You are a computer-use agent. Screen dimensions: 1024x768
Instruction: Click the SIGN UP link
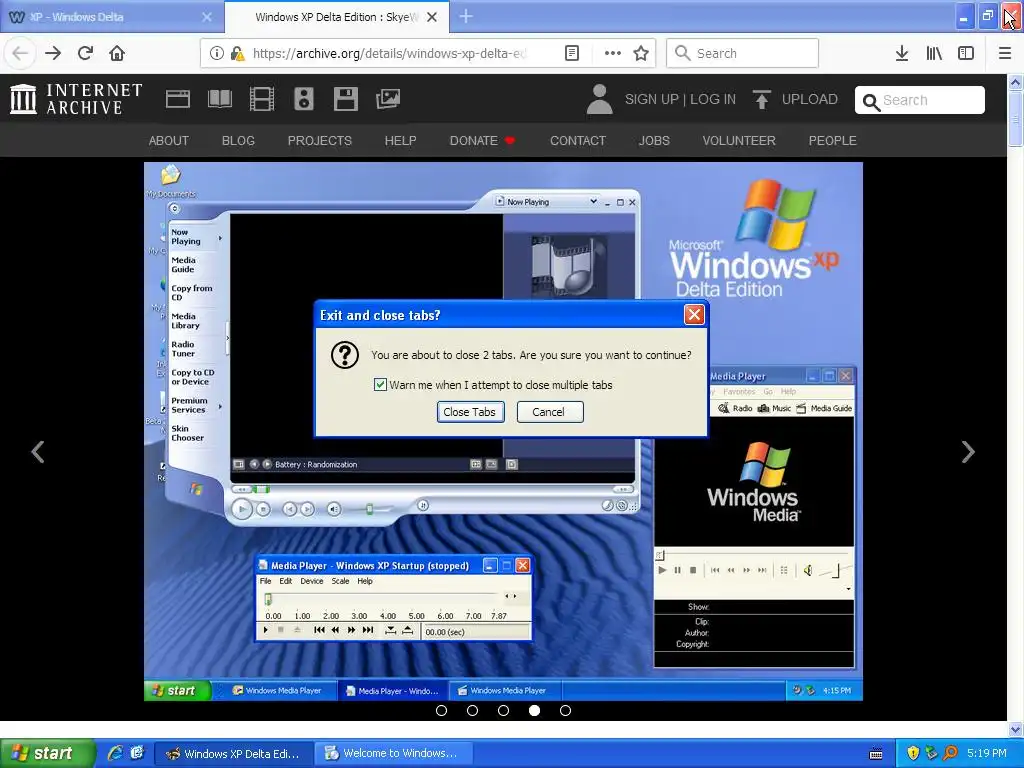pos(651,99)
